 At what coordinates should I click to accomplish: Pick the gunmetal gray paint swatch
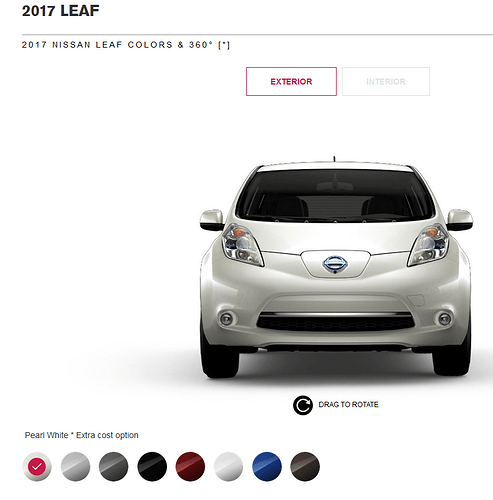(x=114, y=466)
